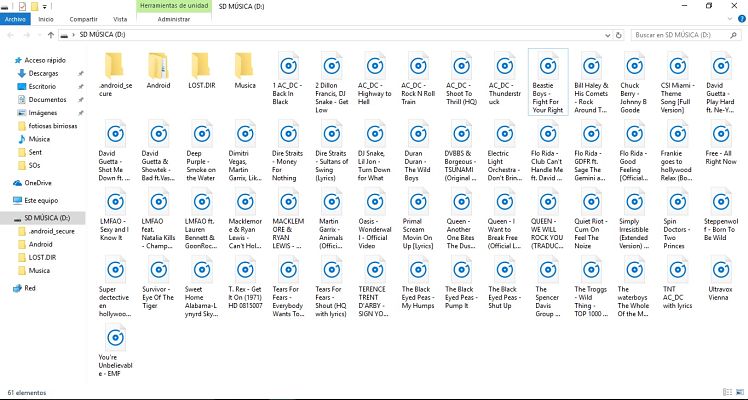Expand the ribbon using the chevron
Image resolution: width=748 pixels, height=400 pixels.
[x=728, y=18]
